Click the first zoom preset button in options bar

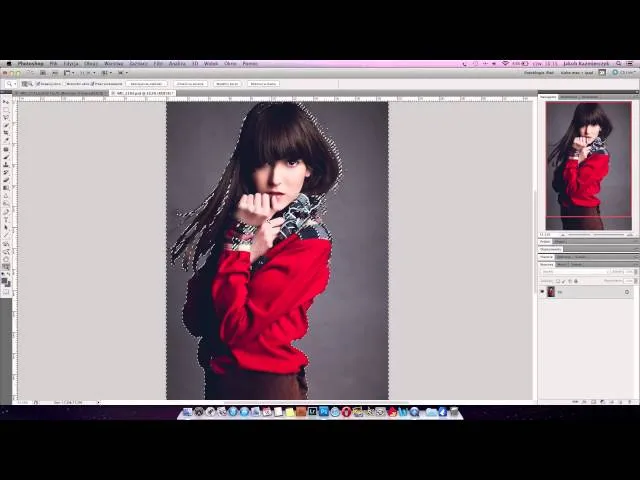coord(145,84)
